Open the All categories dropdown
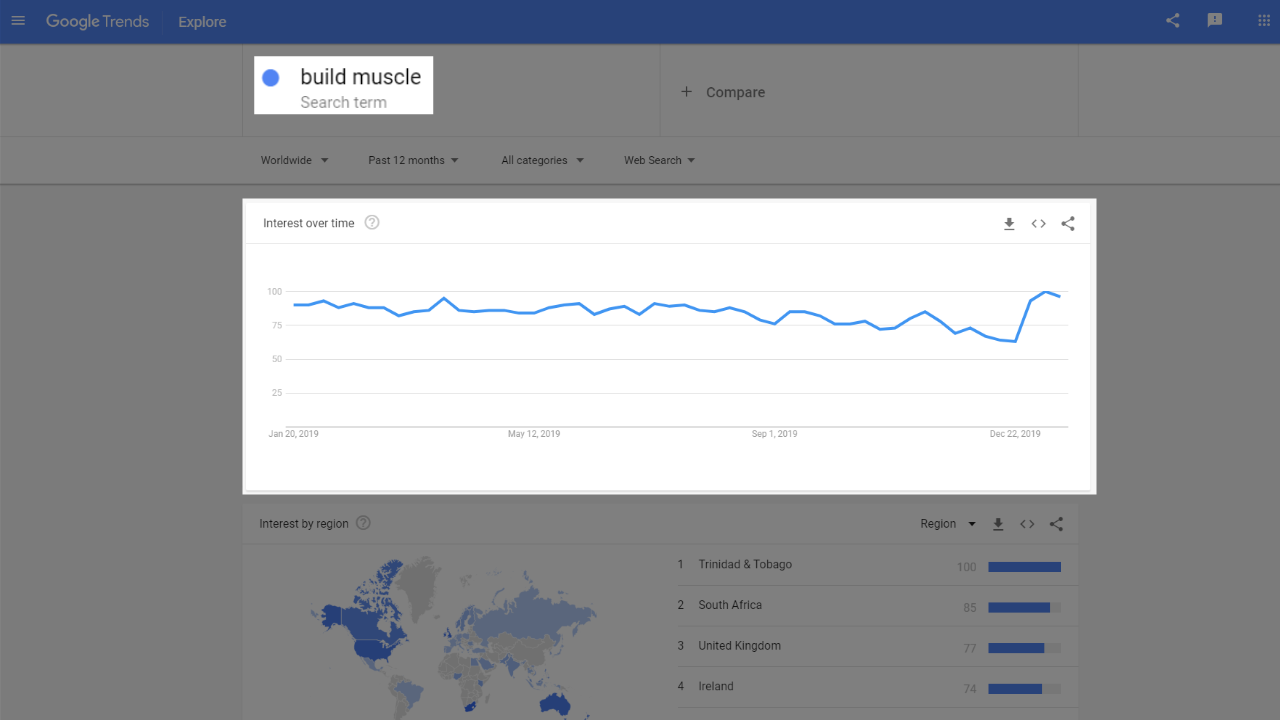 (x=543, y=160)
